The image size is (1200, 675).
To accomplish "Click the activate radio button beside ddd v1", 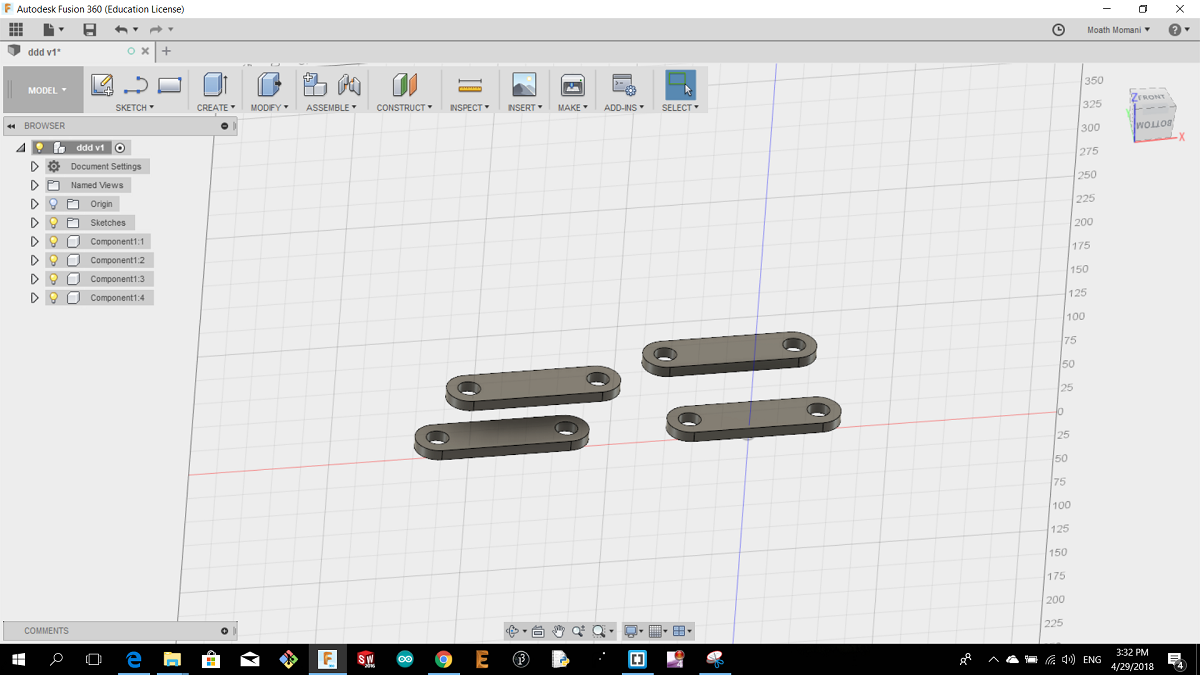I will [120, 147].
